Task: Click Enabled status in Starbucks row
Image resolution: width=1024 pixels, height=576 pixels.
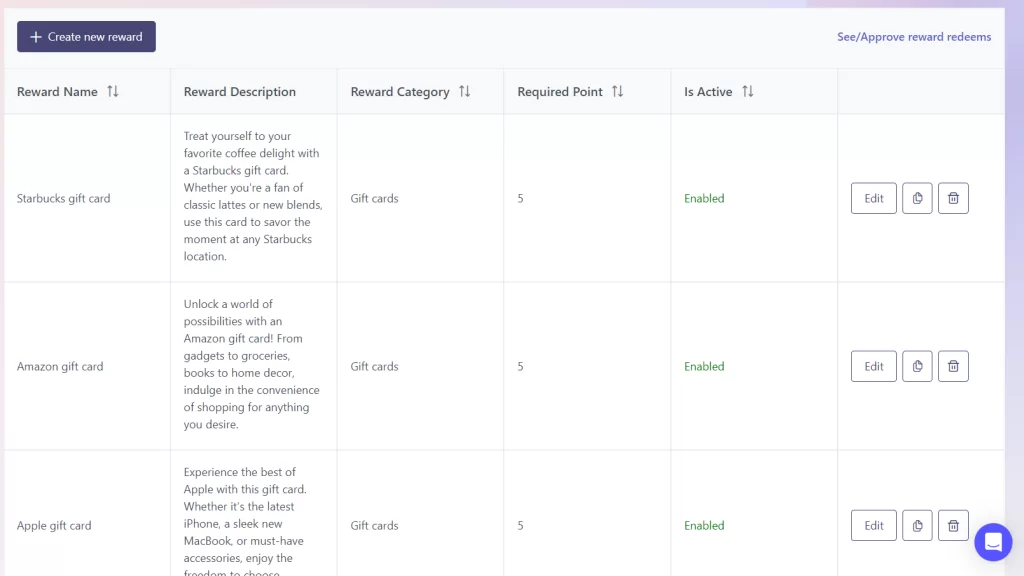Action: click(x=704, y=199)
